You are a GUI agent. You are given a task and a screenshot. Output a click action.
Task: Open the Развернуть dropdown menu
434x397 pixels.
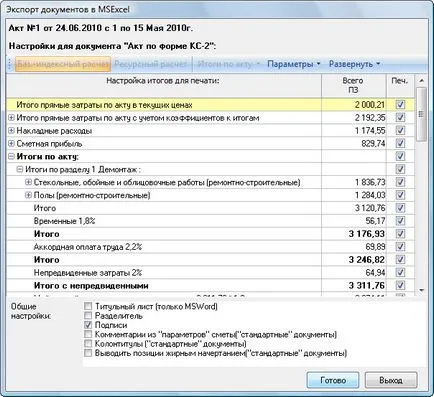(354, 64)
